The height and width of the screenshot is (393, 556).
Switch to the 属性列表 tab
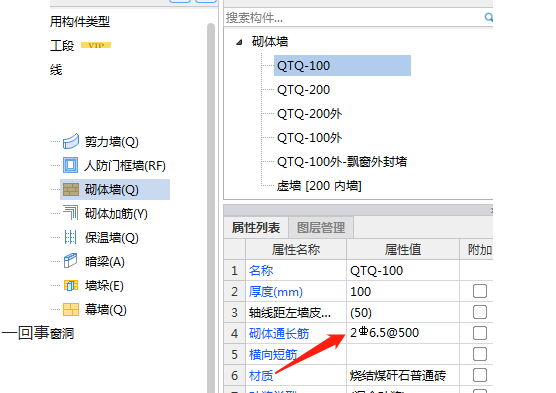[x=256, y=228]
